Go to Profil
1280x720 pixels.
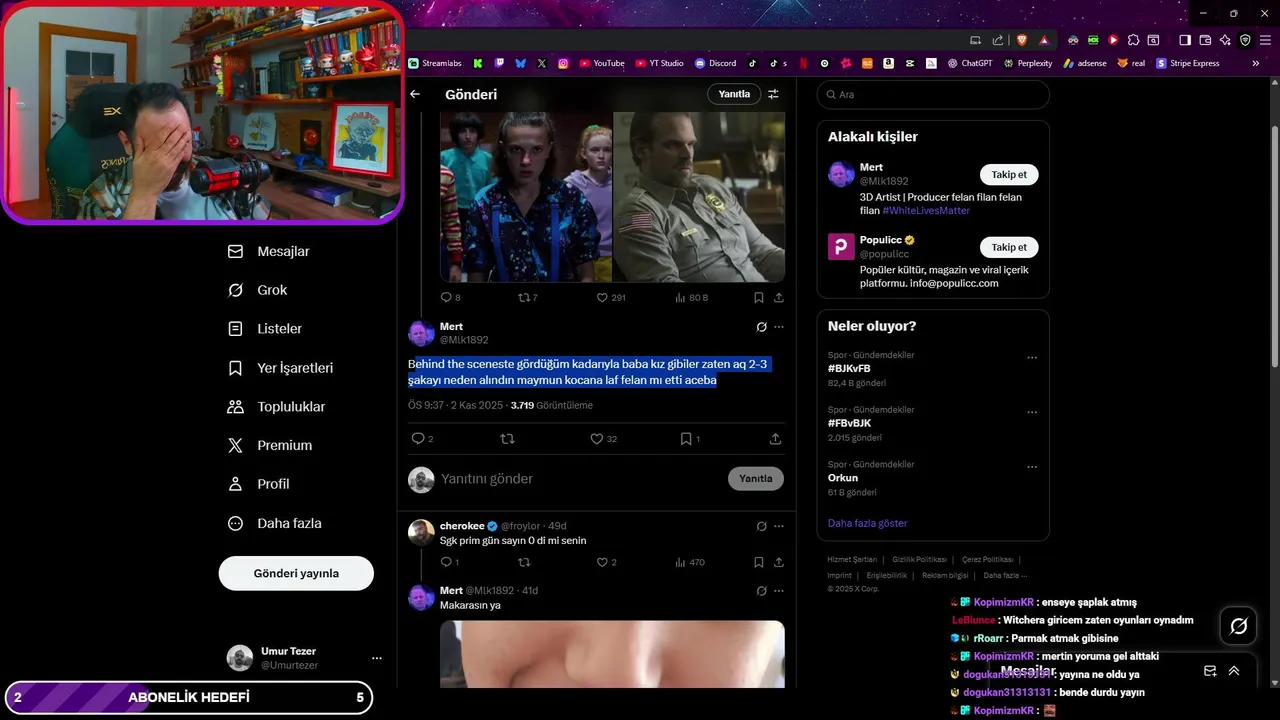[259, 484]
